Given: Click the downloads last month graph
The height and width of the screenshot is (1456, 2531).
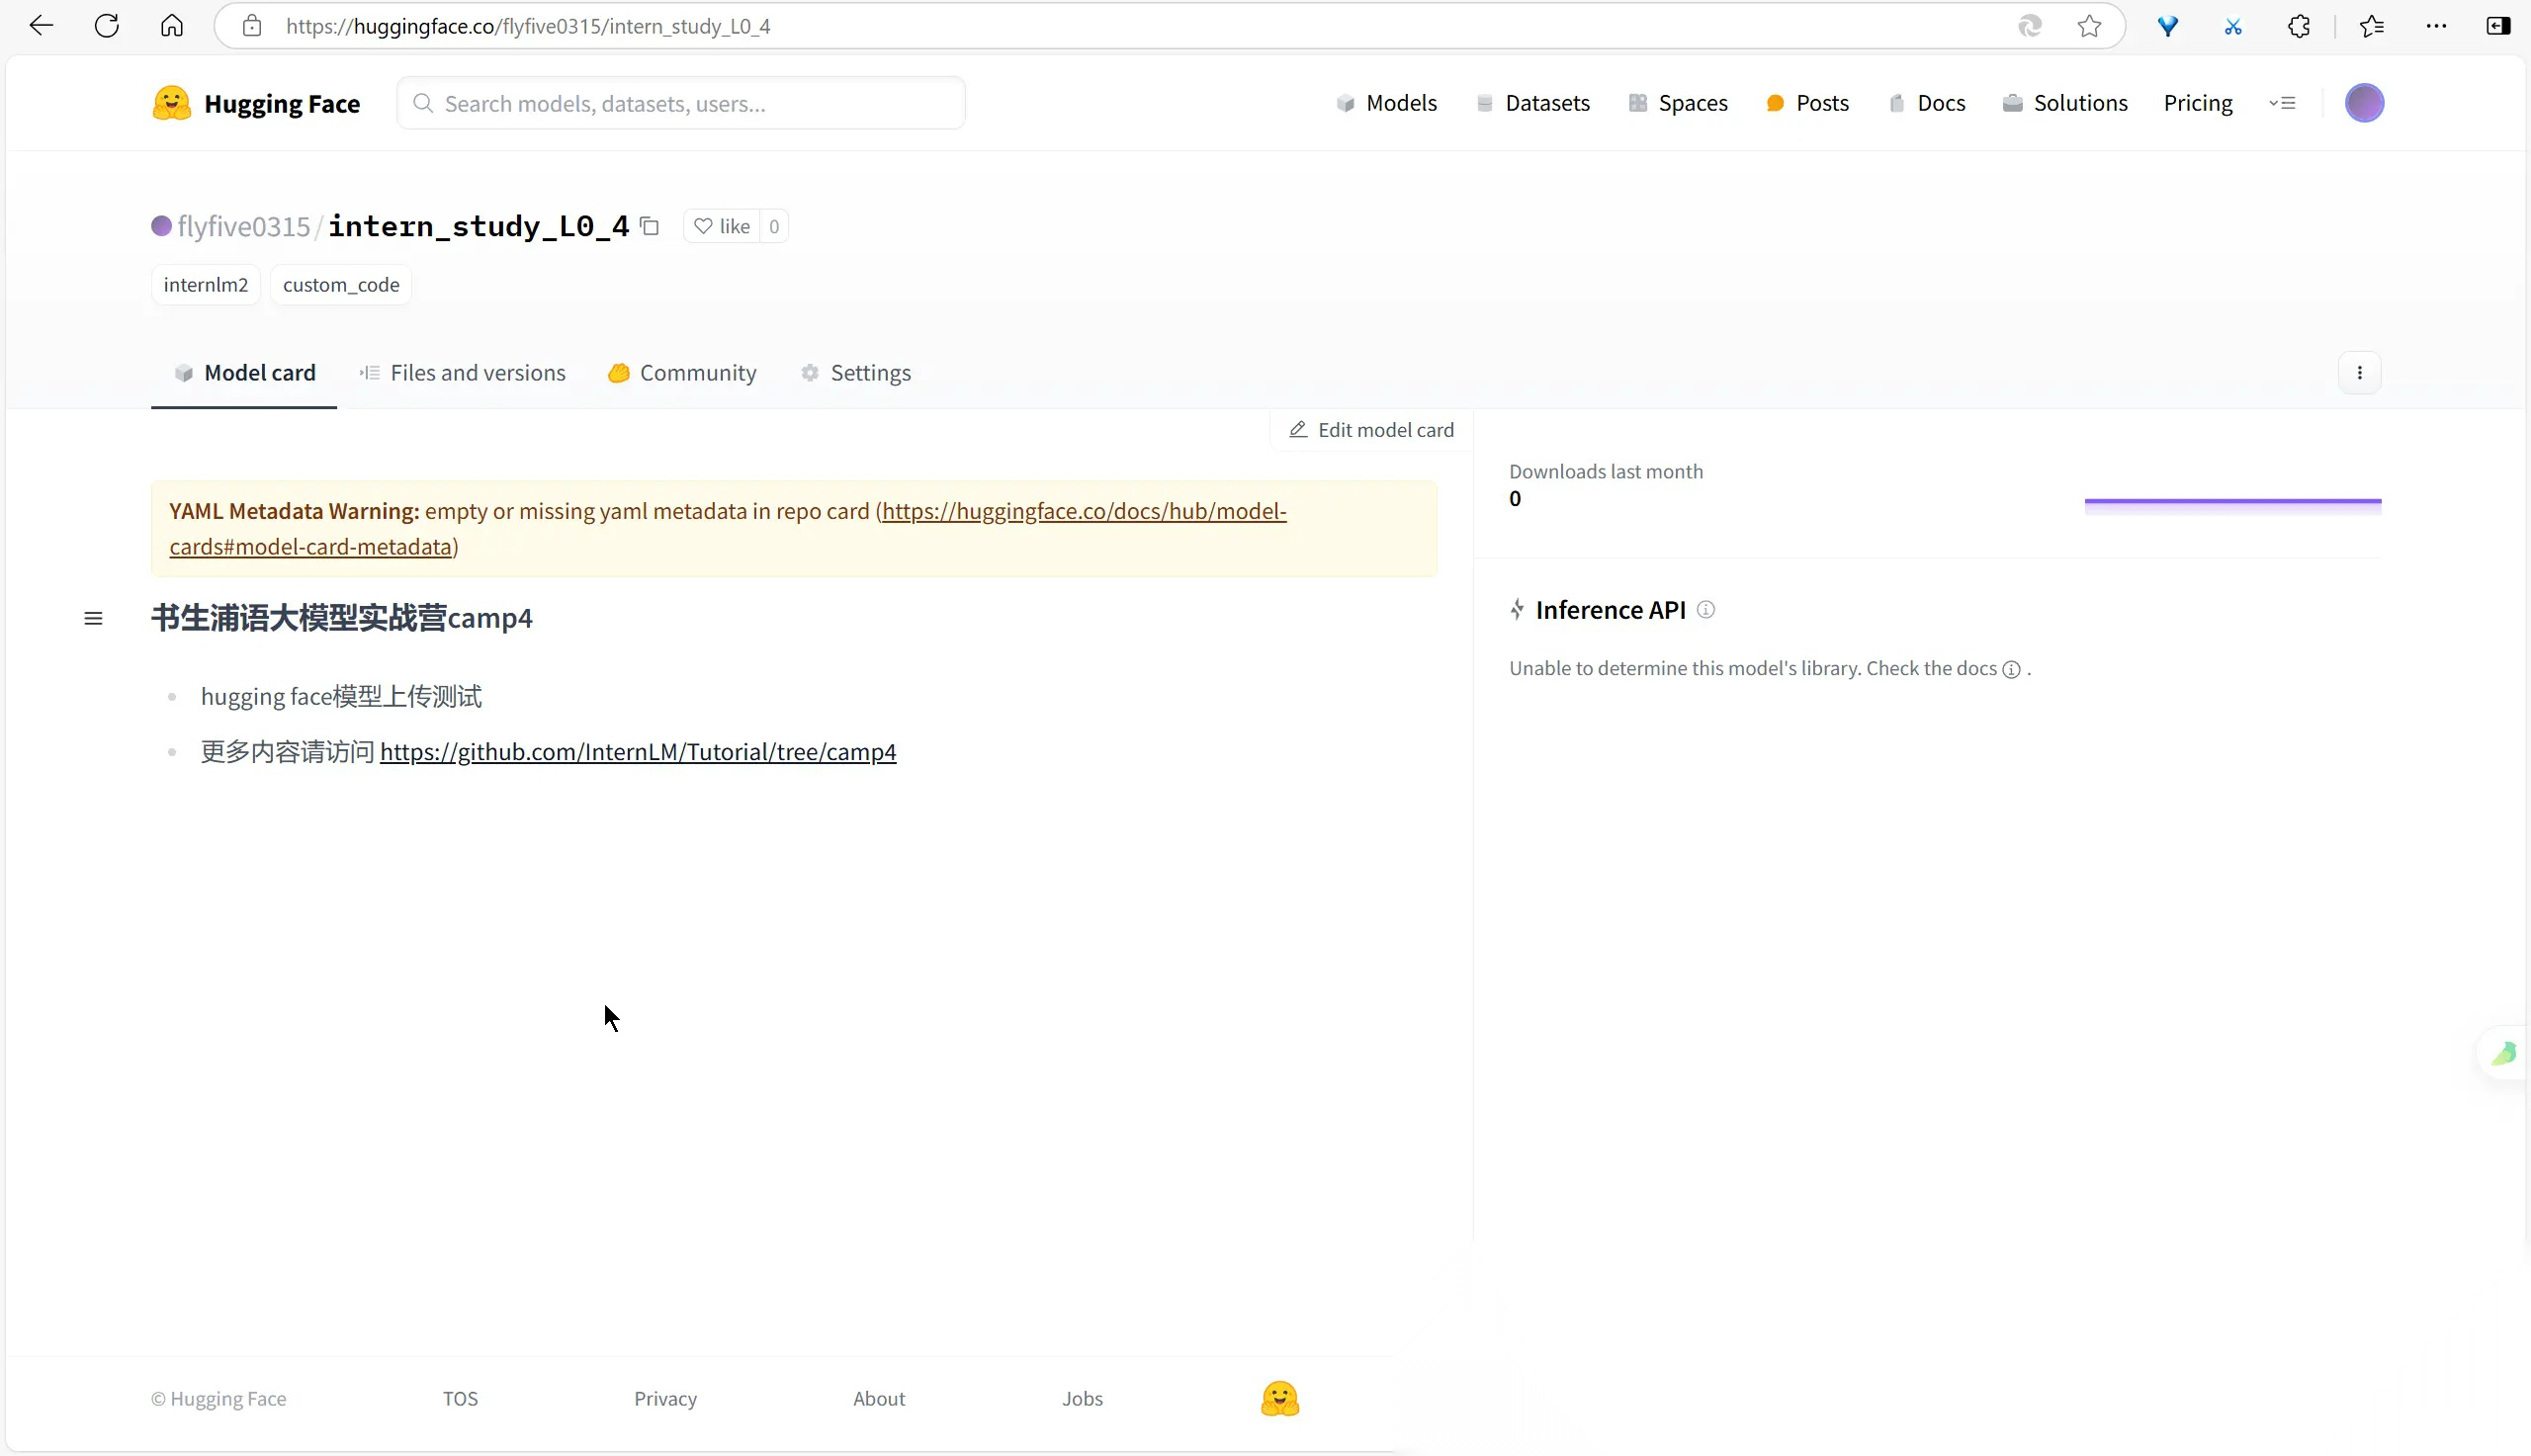Looking at the screenshot, I should pyautogui.click(x=2232, y=502).
